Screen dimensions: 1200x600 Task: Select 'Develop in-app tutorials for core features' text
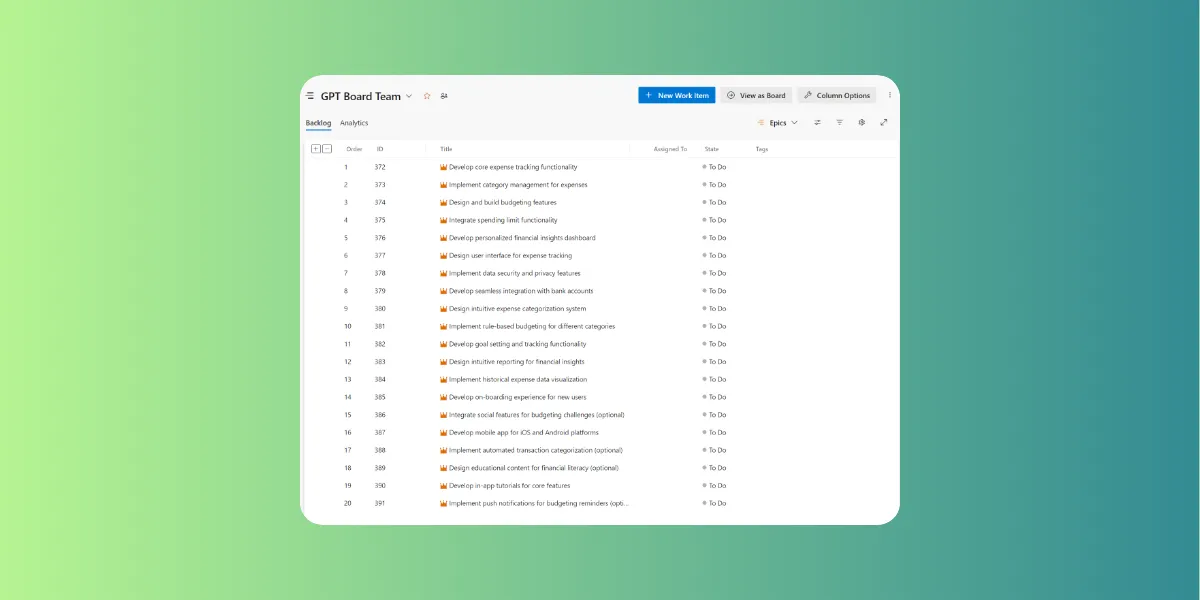coord(510,486)
